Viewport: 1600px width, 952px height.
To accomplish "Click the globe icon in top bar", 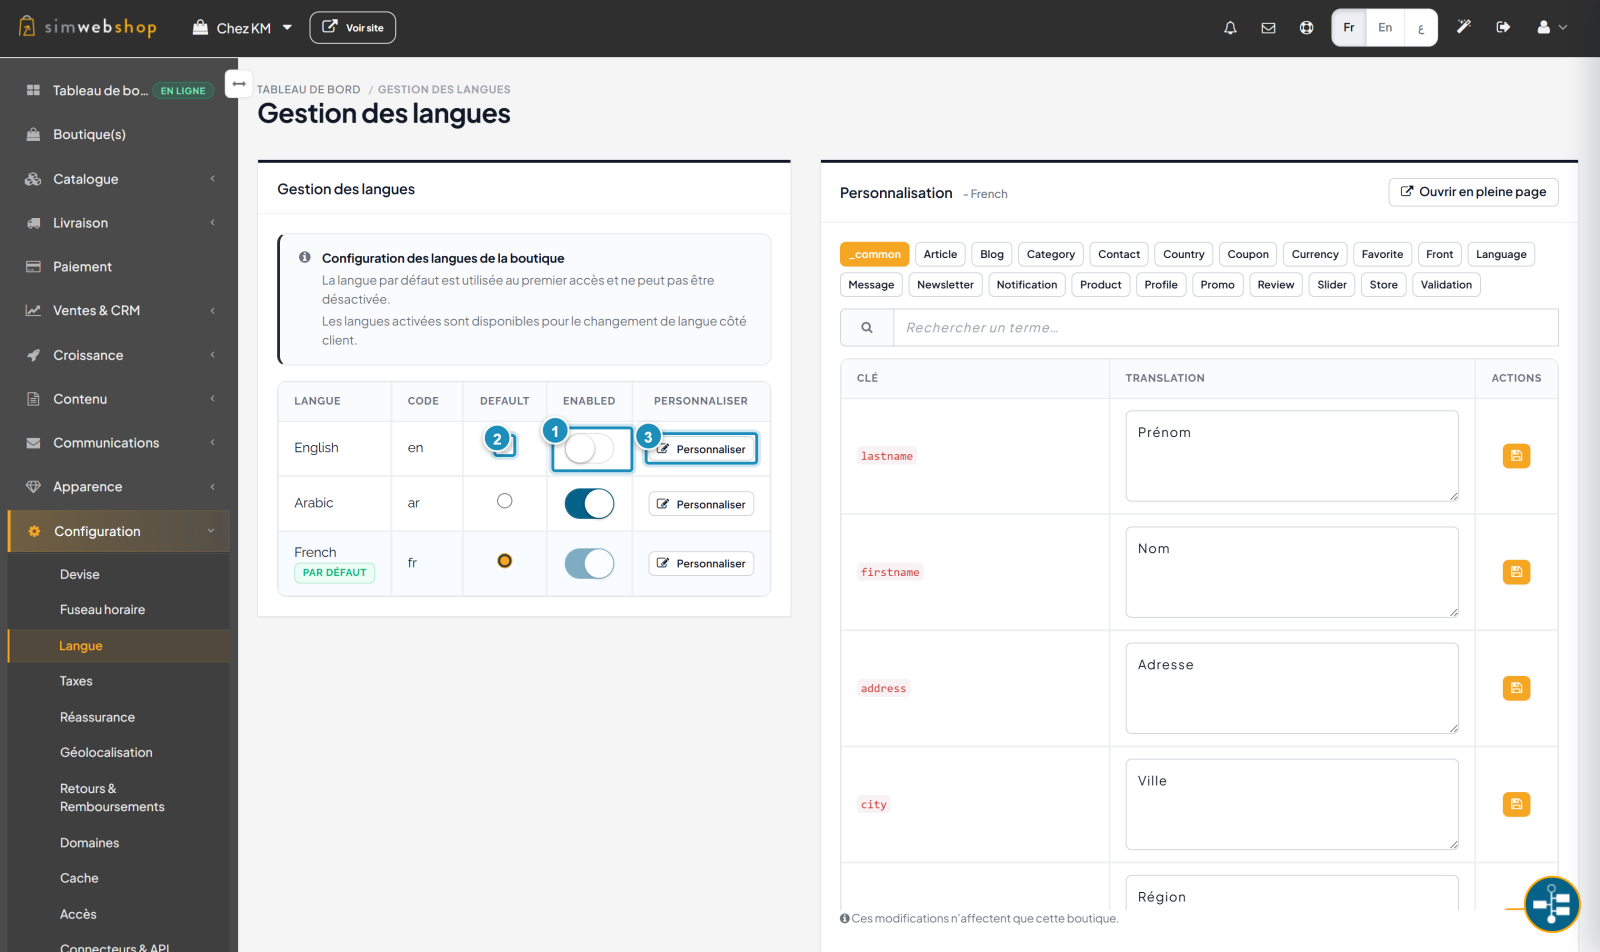I will pos(1306,28).
